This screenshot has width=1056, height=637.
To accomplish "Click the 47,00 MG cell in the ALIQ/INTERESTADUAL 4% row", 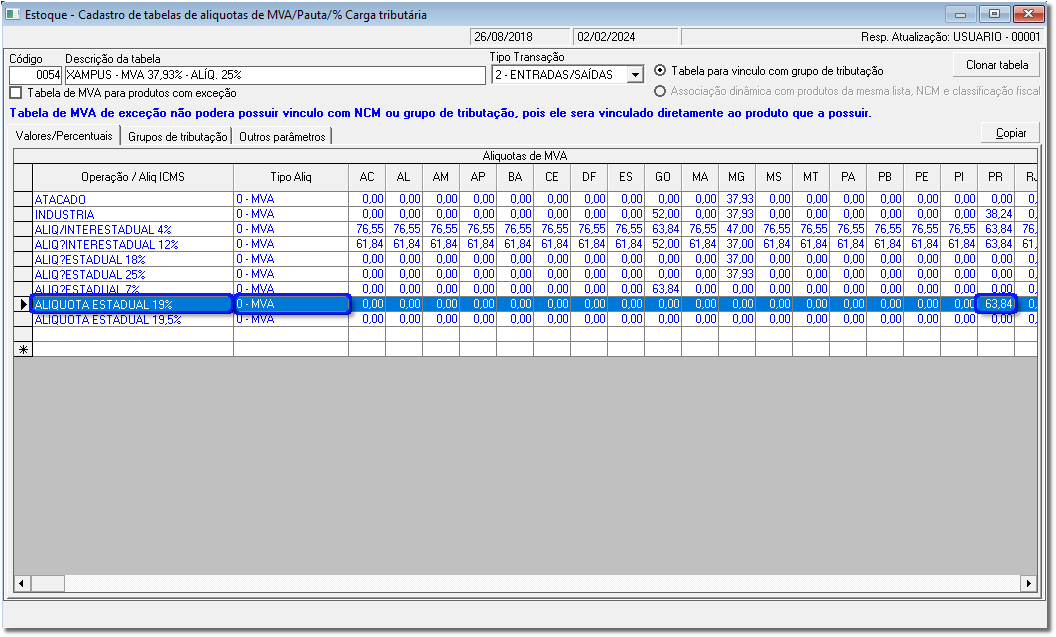I will [x=737, y=230].
